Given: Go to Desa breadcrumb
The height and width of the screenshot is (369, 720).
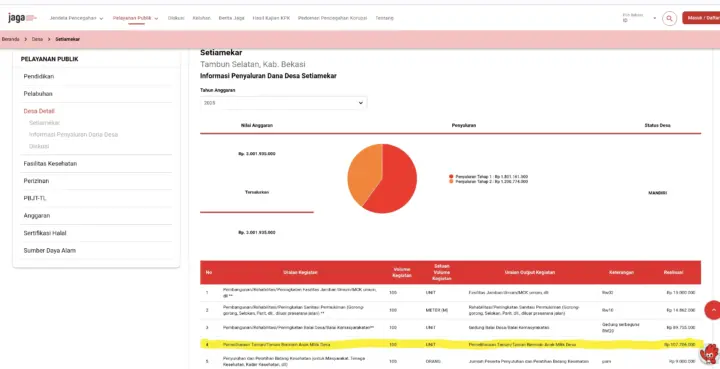Looking at the screenshot, I should pos(37,39).
